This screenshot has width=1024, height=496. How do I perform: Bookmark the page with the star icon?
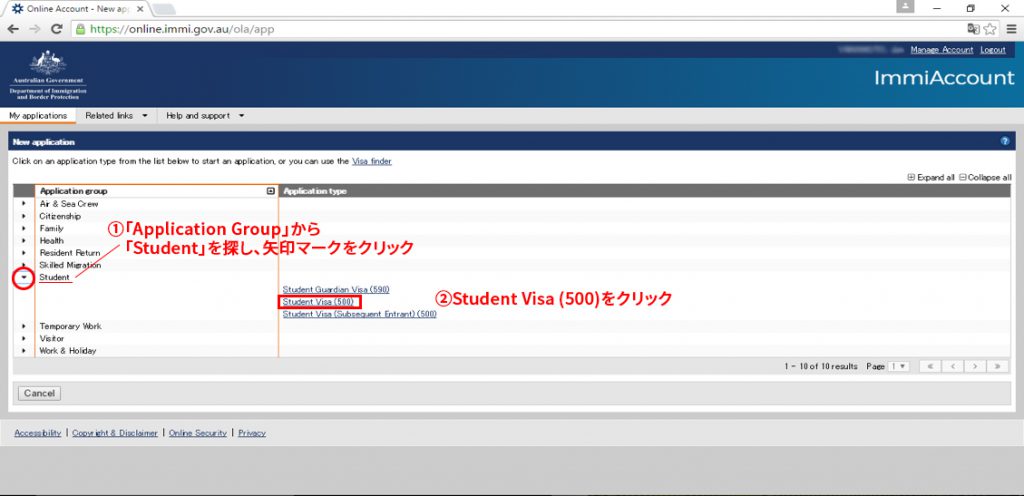click(x=990, y=29)
